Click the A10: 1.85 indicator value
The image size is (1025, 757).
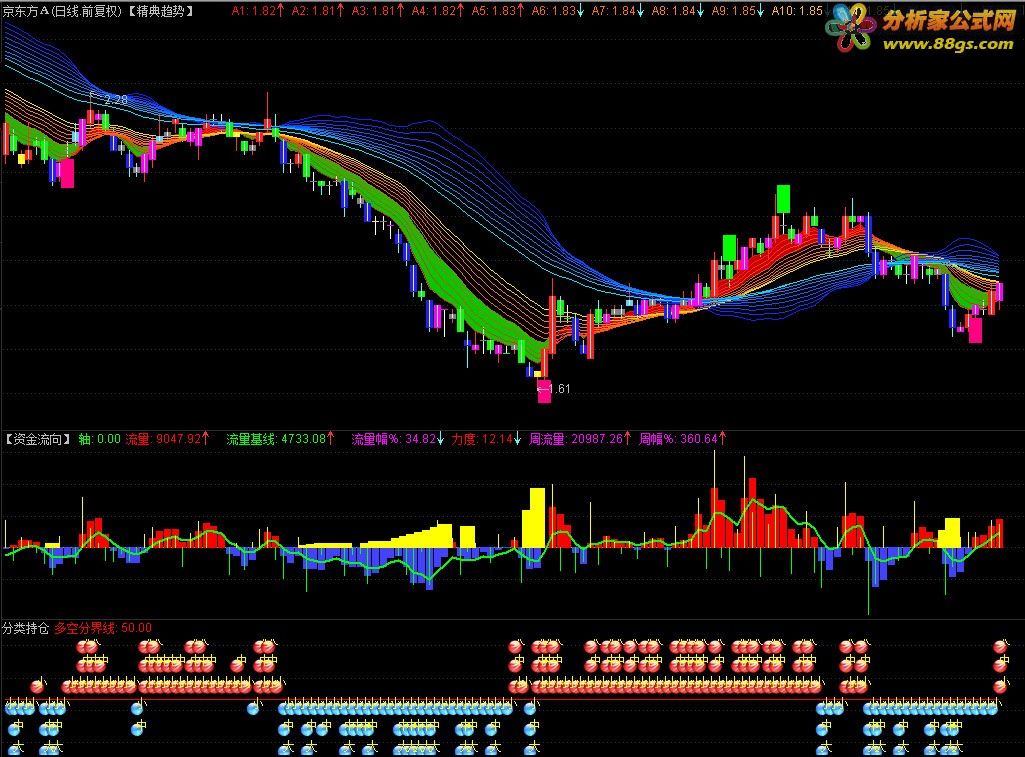(798, 10)
